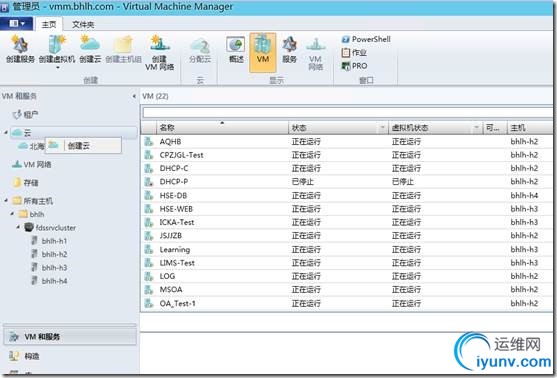Open the 创建虚拟机 ribbon button

(x=57, y=51)
